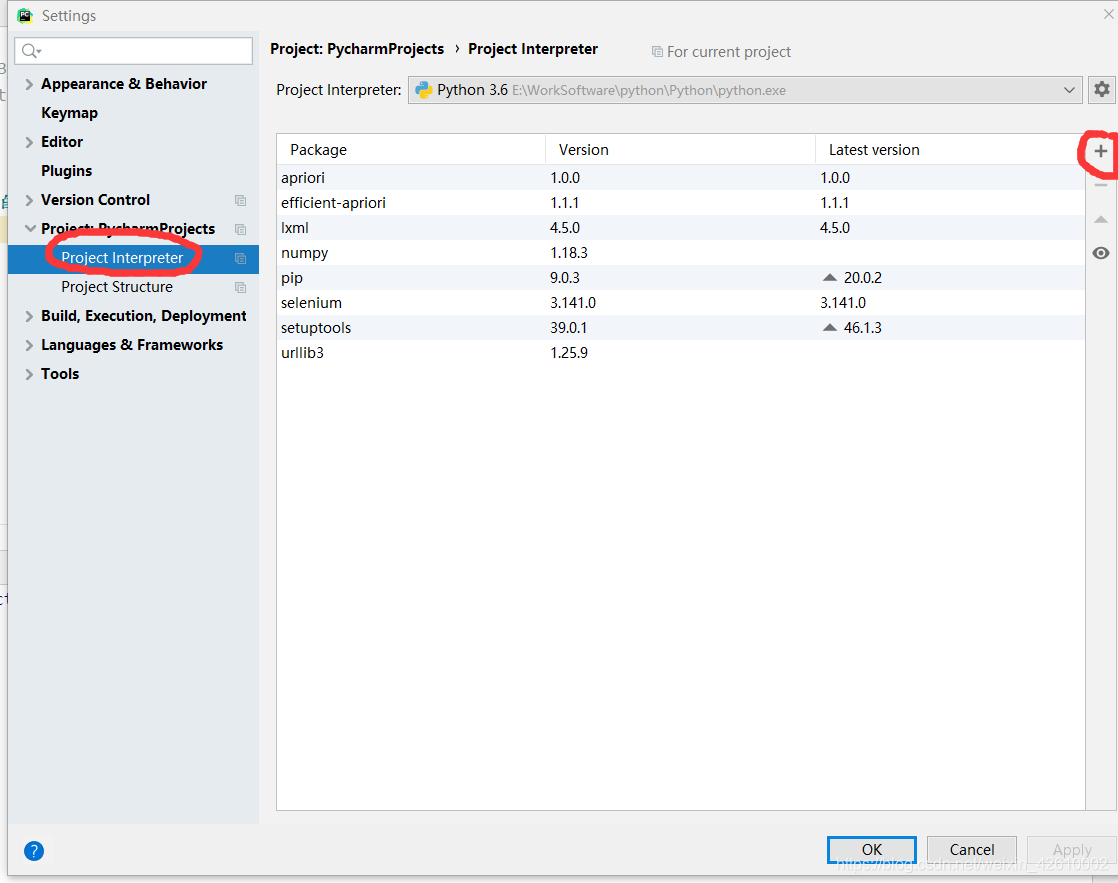
Task: Expand the Tools section
Action: (29, 374)
